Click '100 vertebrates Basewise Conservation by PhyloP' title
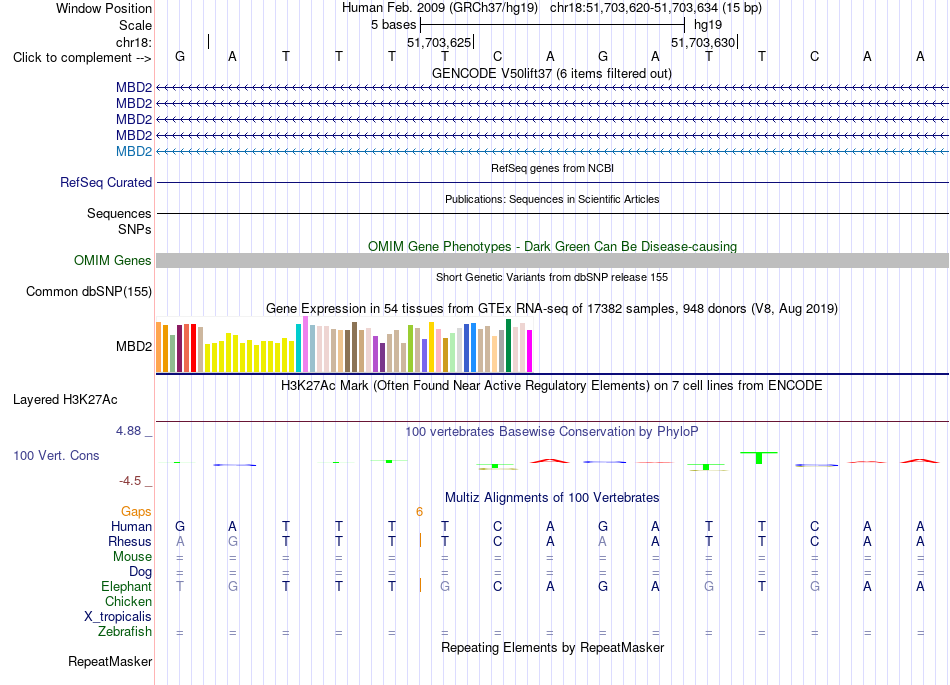This screenshot has height=685, width=950. click(552, 432)
